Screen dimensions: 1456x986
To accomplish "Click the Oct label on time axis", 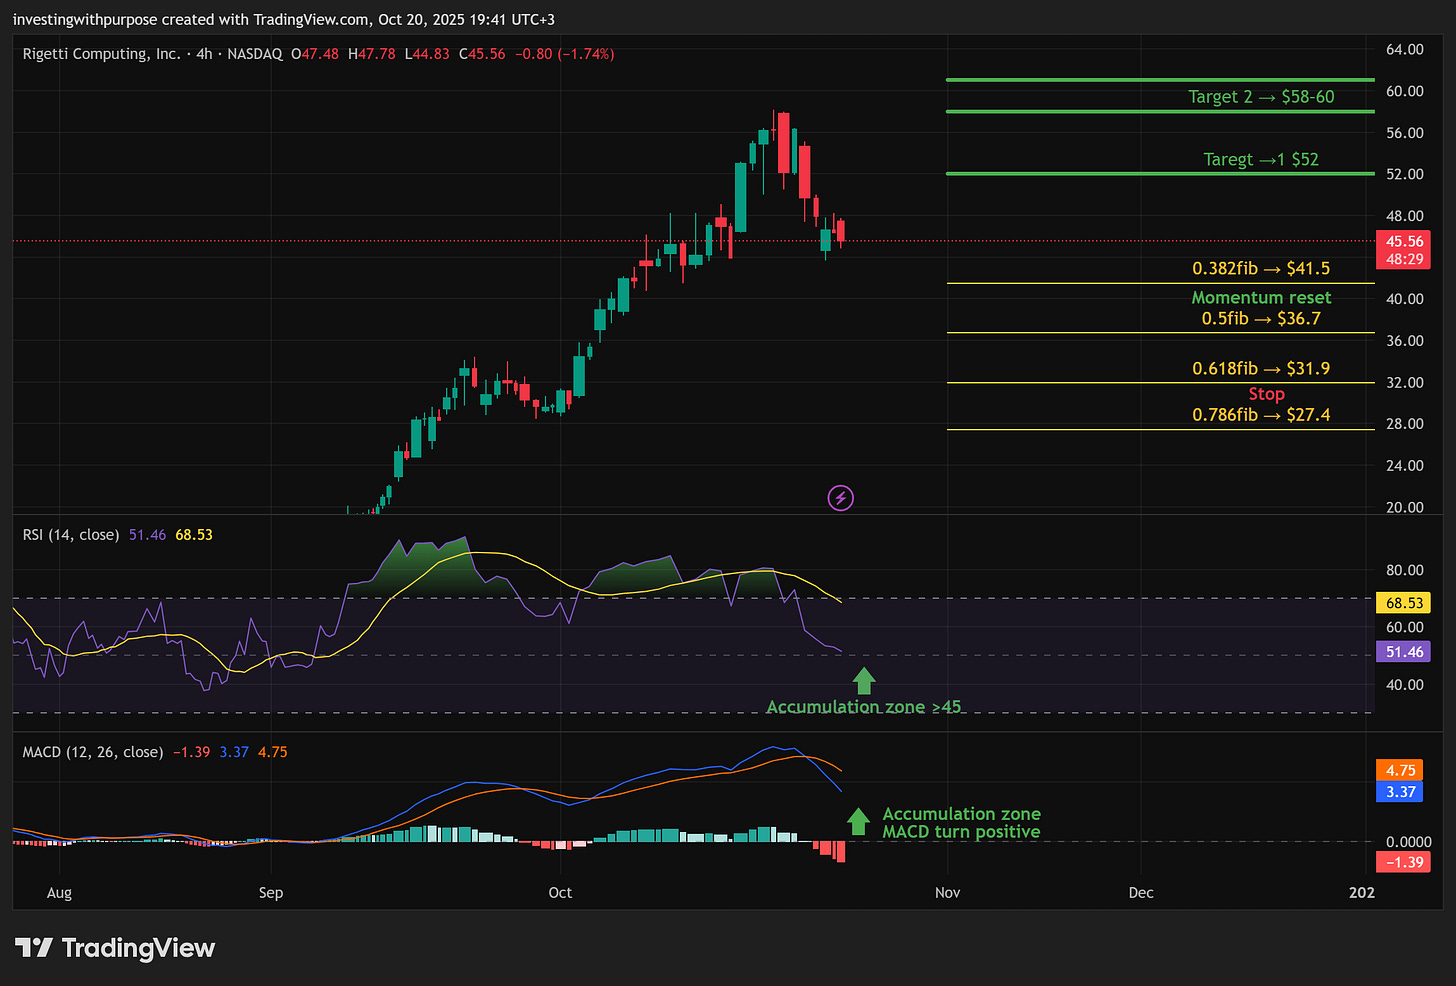I will click(x=560, y=893).
